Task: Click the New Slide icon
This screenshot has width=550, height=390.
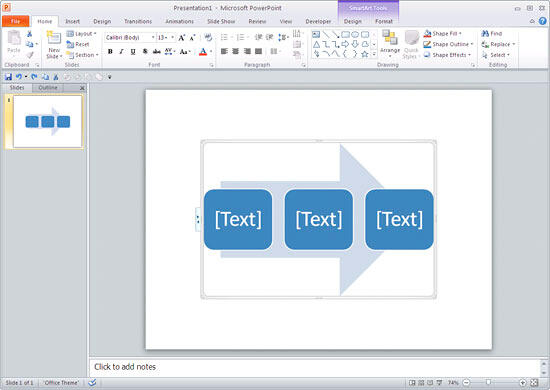Action: tap(54, 38)
